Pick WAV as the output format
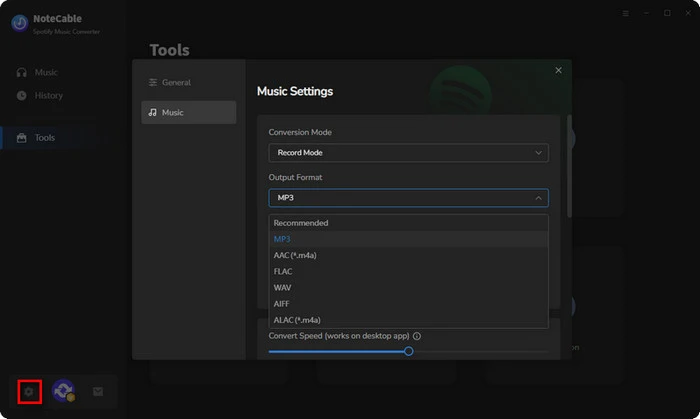This screenshot has width=700, height=419. (x=283, y=287)
